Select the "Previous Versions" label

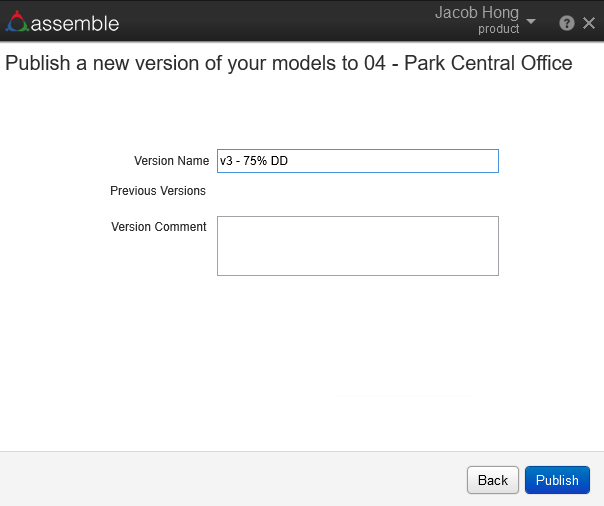pyautogui.click(x=158, y=191)
